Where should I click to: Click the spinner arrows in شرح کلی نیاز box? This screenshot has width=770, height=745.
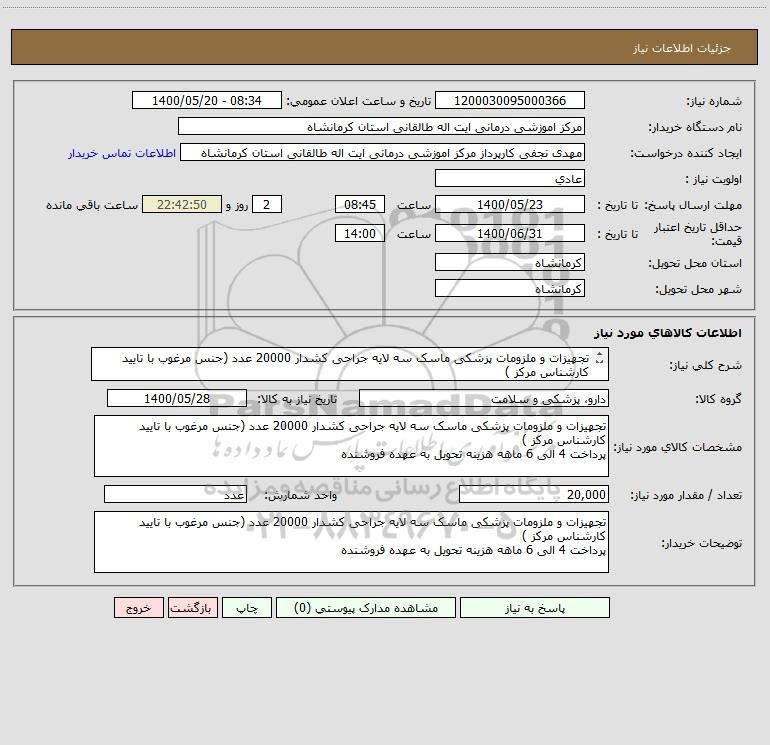pyautogui.click(x=599, y=359)
